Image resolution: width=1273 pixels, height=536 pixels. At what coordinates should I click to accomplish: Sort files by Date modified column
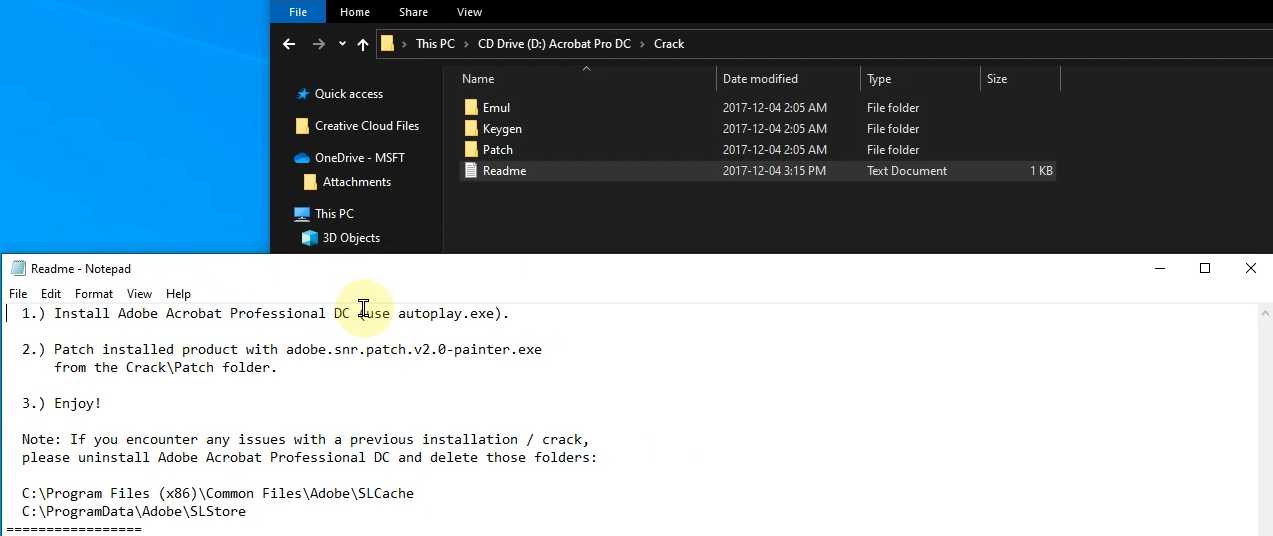pyautogui.click(x=760, y=79)
